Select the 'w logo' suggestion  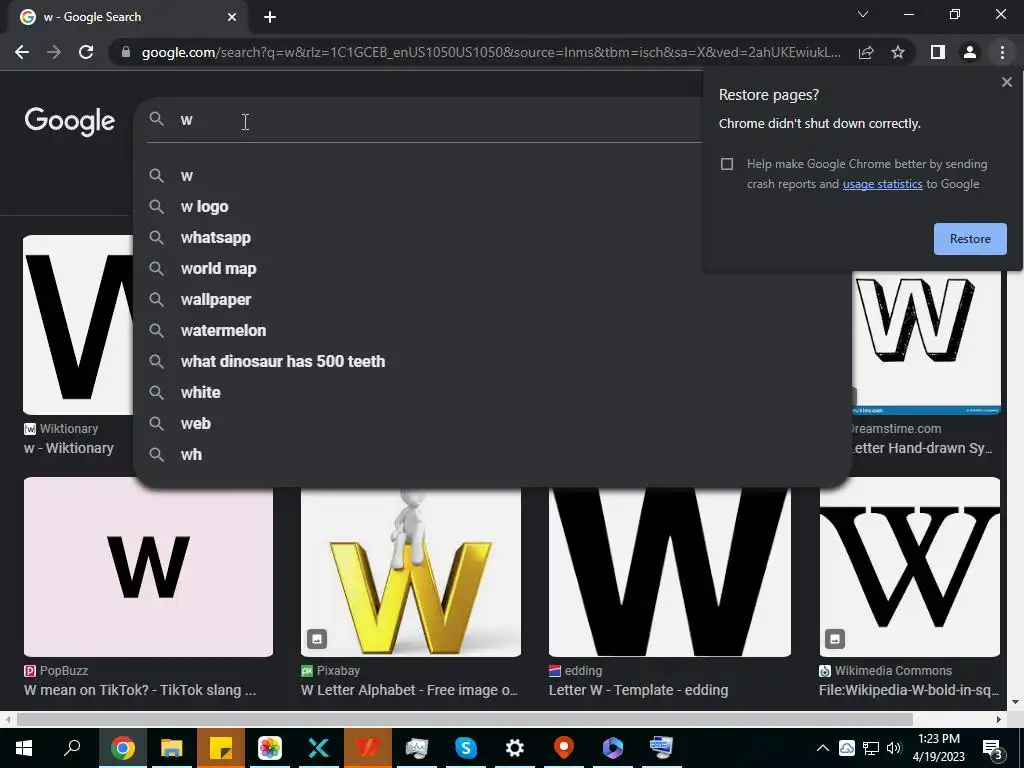pyautogui.click(x=204, y=207)
